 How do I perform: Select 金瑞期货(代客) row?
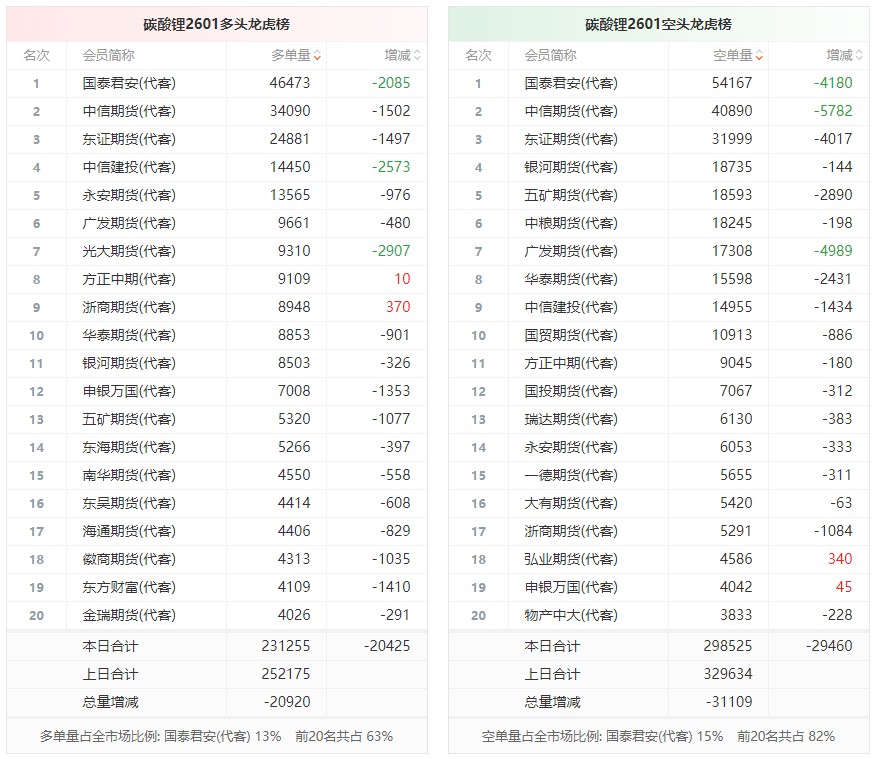coord(217,615)
